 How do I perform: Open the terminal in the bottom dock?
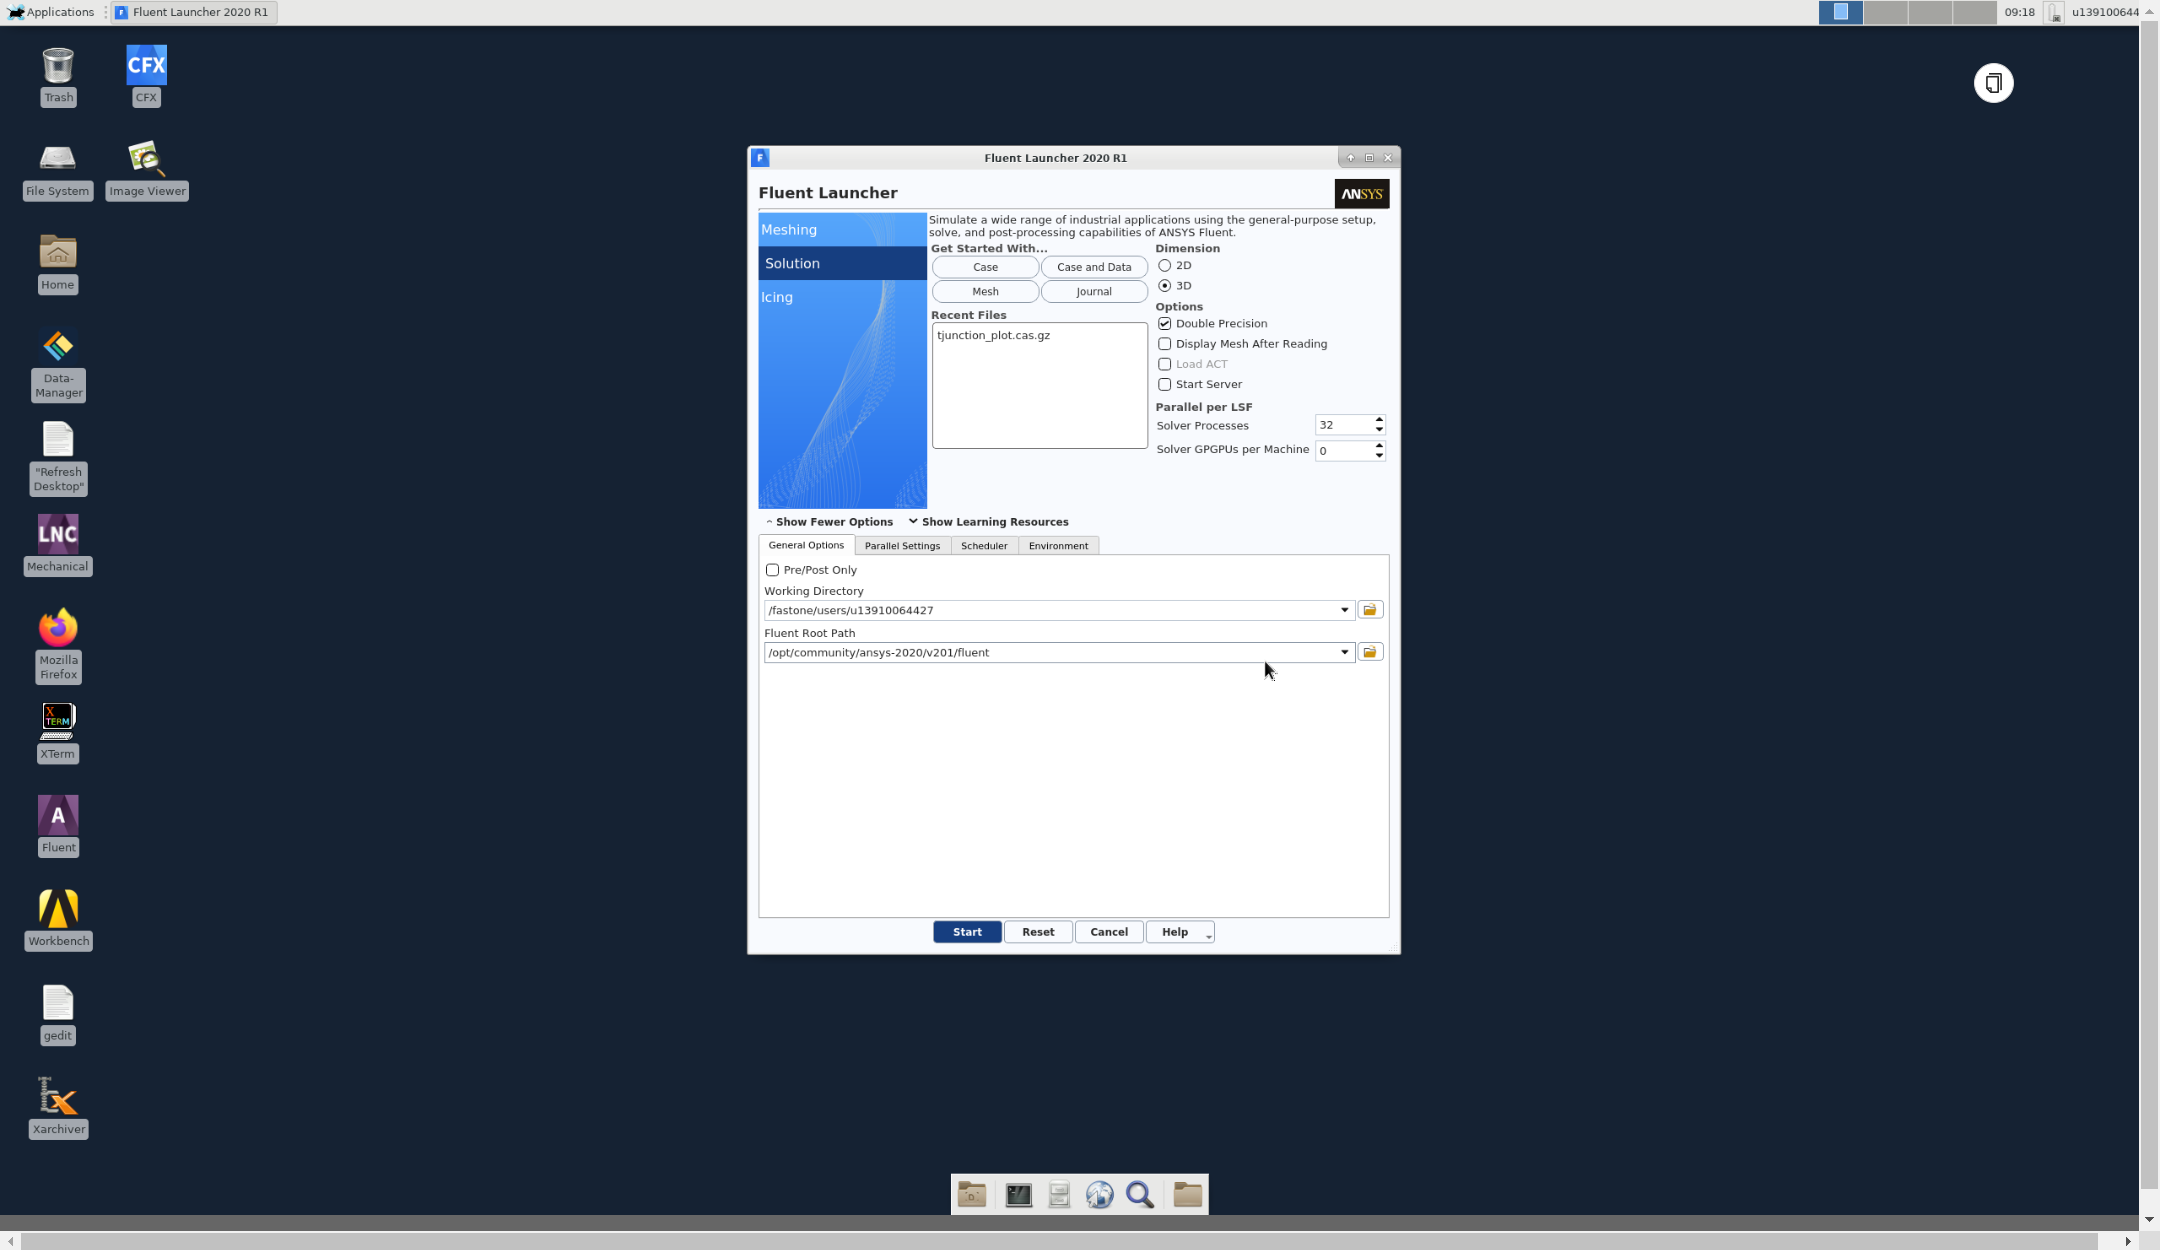point(1018,1195)
